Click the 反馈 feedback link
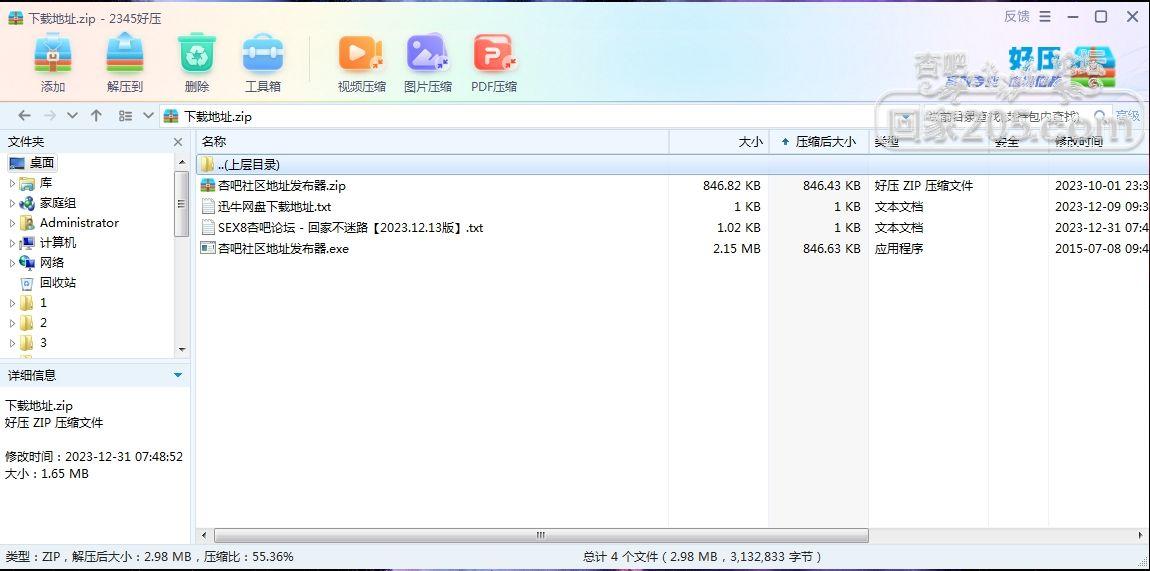1150x571 pixels. [1017, 16]
